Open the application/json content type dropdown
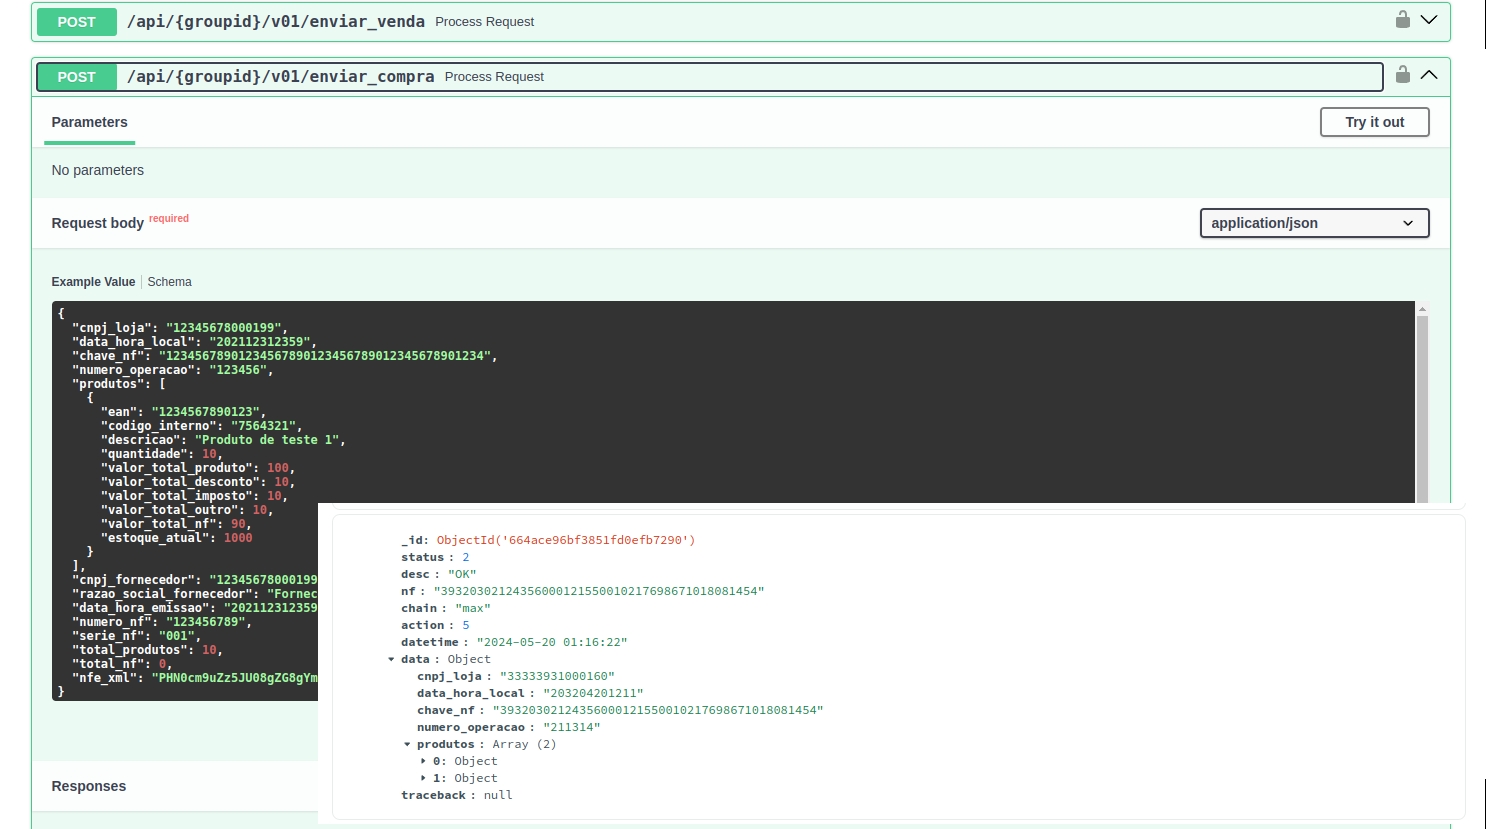Image resolution: width=1486 pixels, height=829 pixels. (x=1314, y=223)
